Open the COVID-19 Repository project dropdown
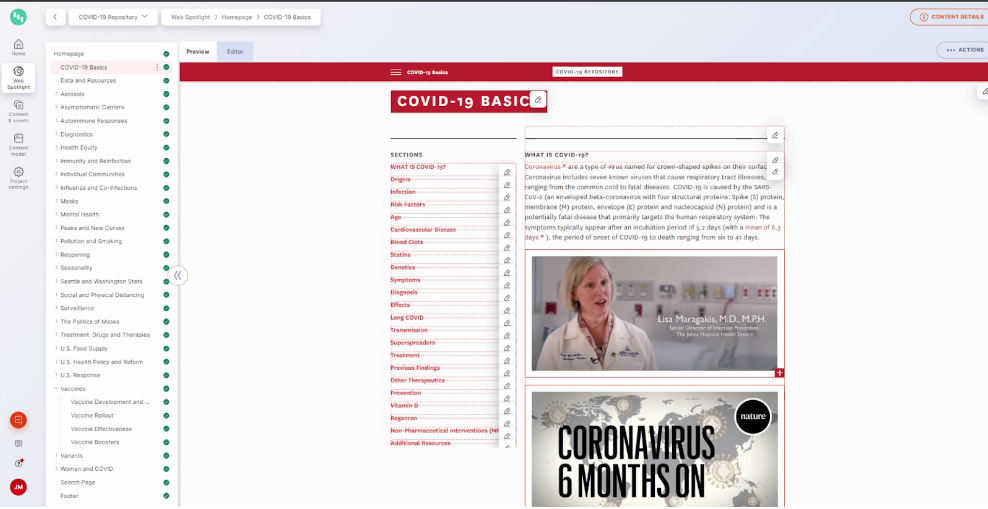Viewport: 988px width, 509px height. [x=113, y=17]
